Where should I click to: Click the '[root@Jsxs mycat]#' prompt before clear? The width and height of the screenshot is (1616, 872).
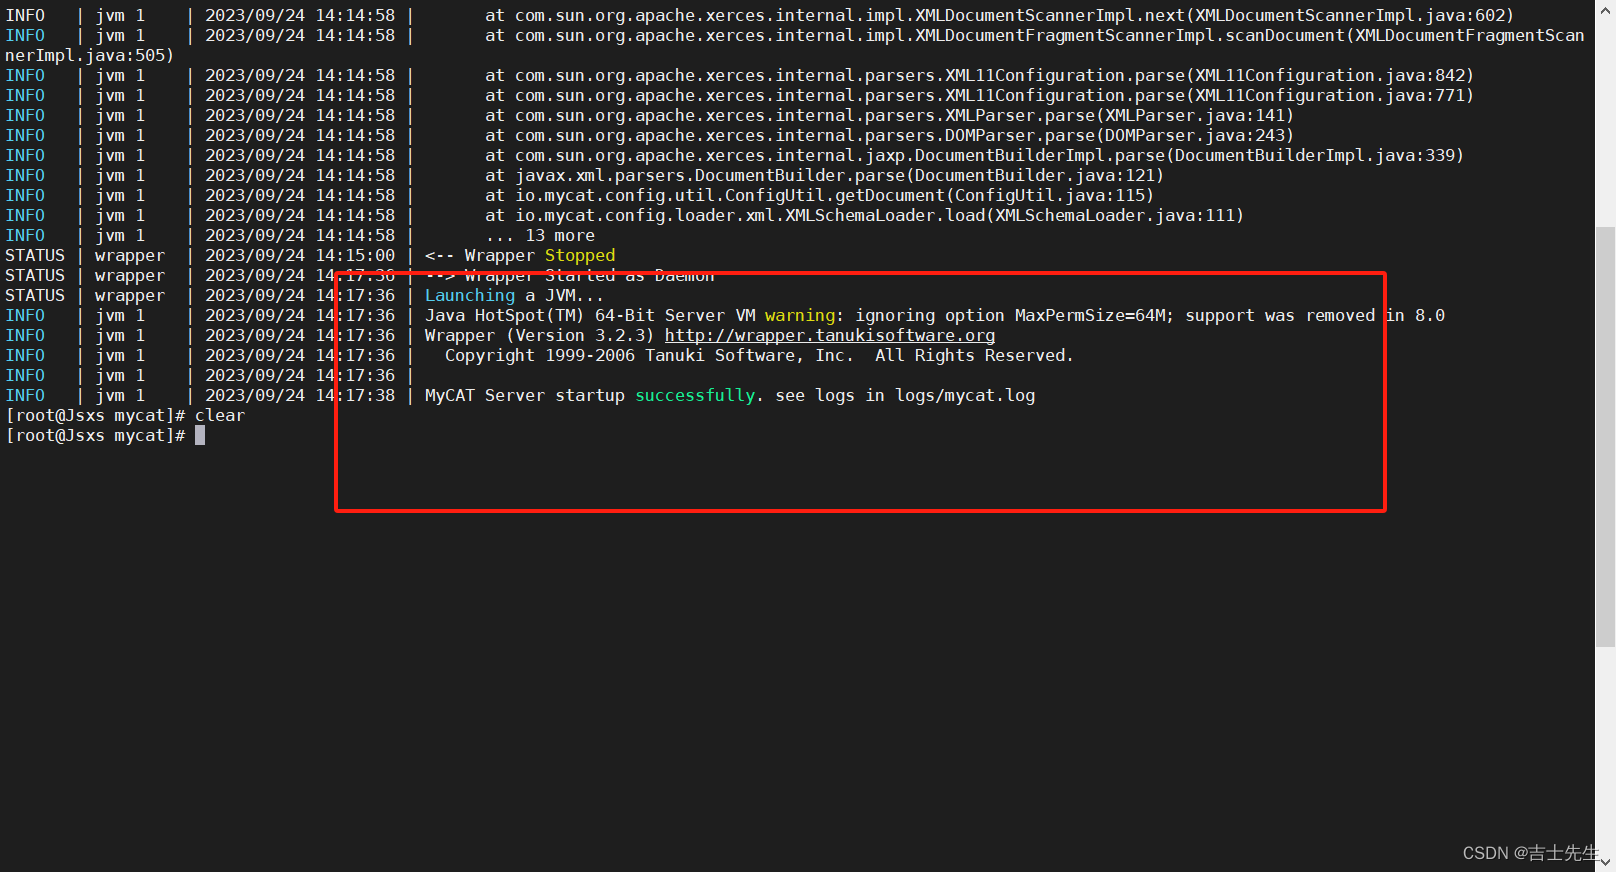[95, 416]
